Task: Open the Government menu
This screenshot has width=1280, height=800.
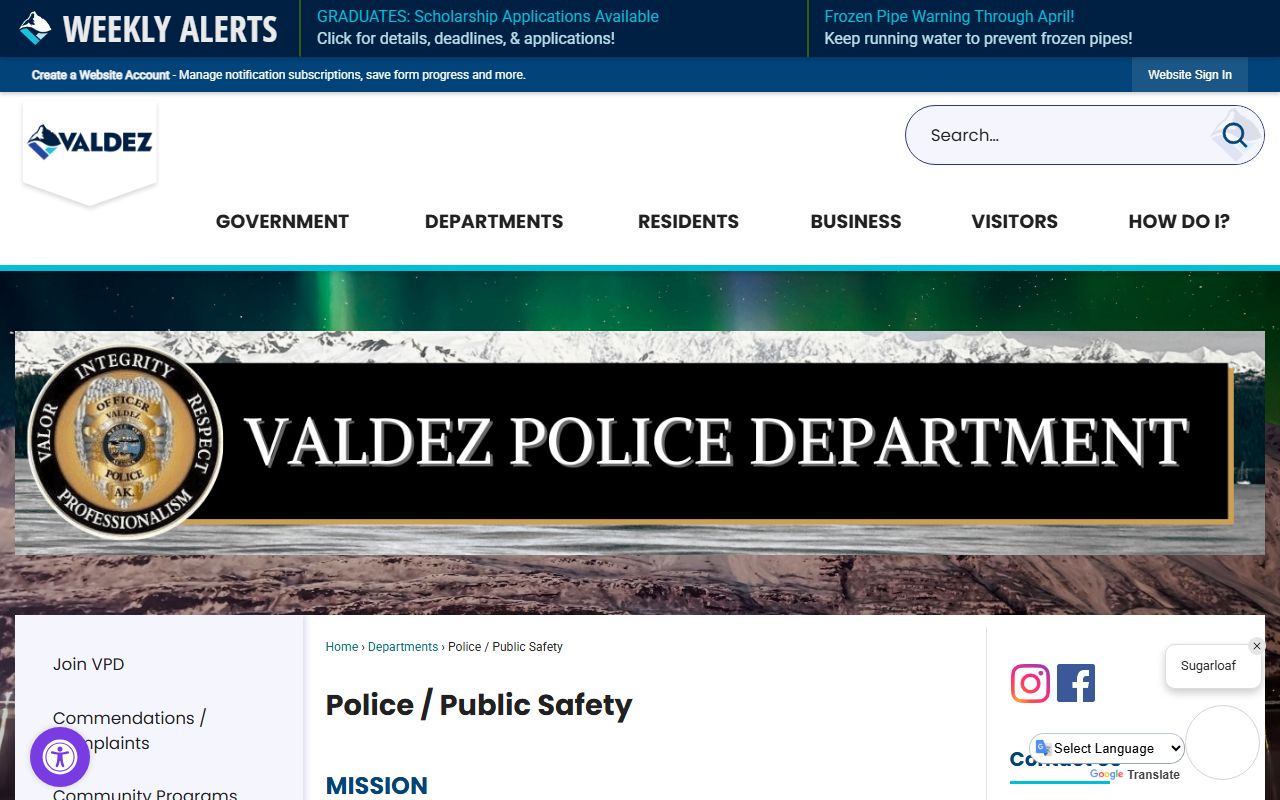Action: coord(282,222)
